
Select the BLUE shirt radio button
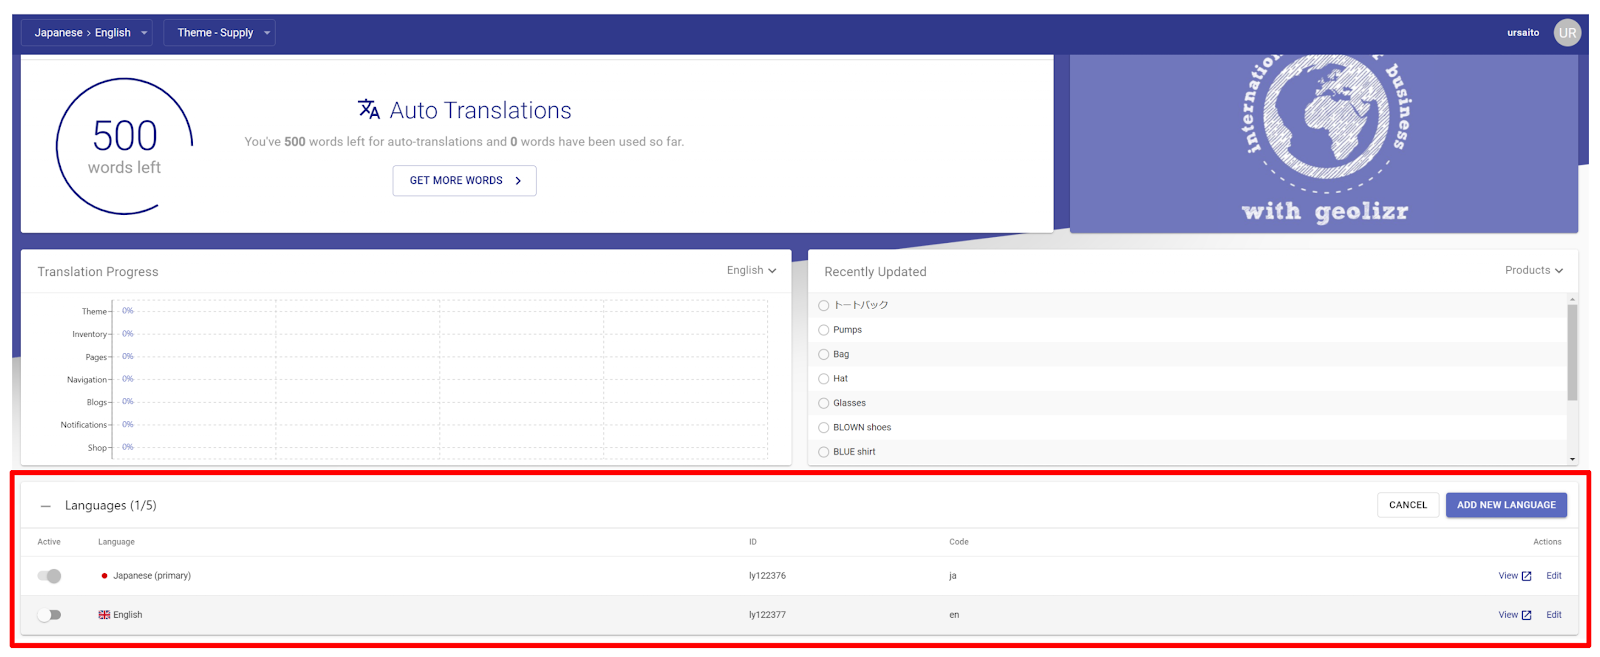(x=824, y=452)
